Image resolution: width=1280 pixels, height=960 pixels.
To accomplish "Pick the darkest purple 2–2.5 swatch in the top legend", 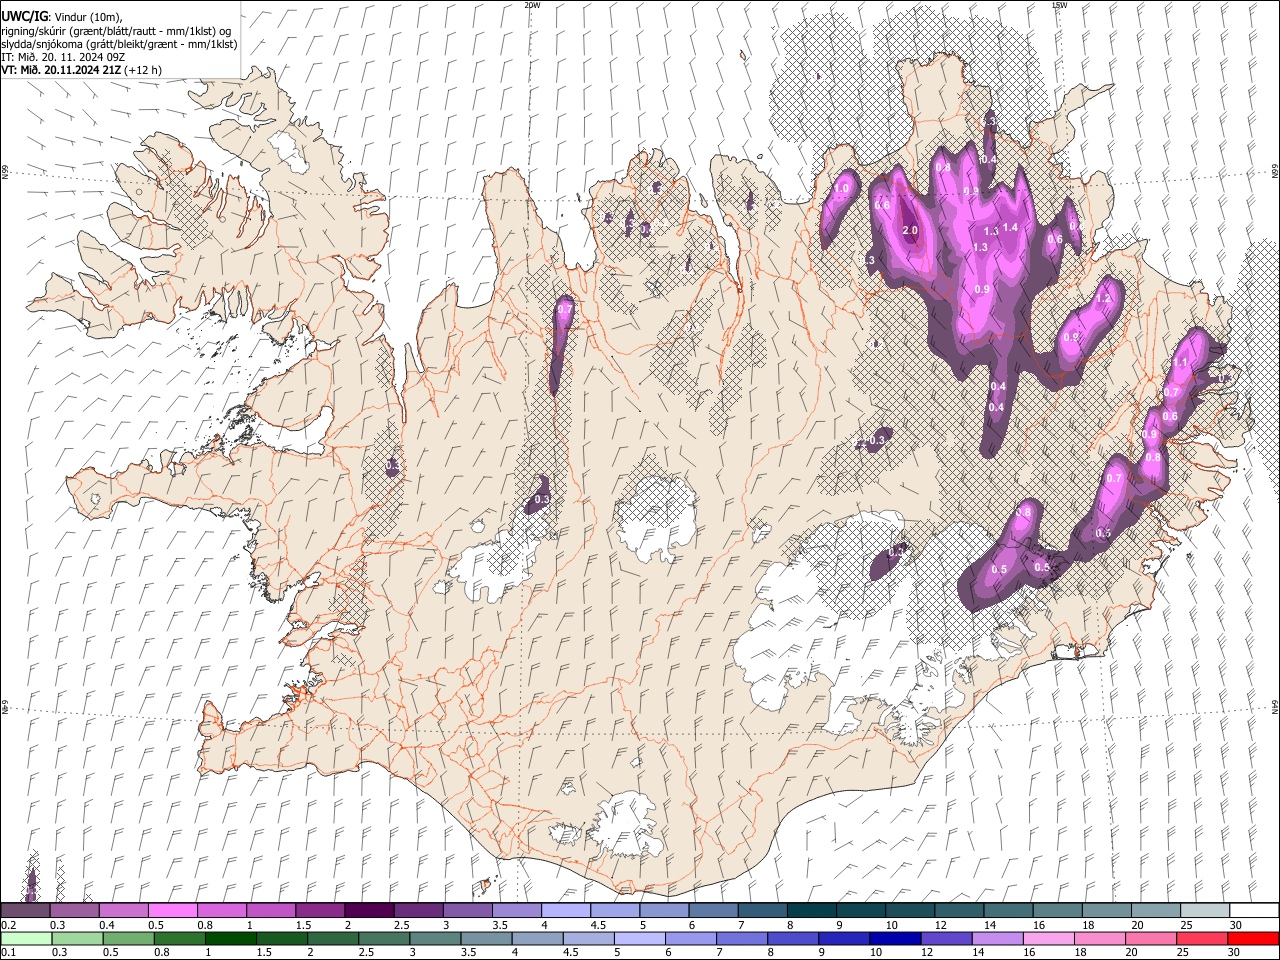I will click(369, 911).
